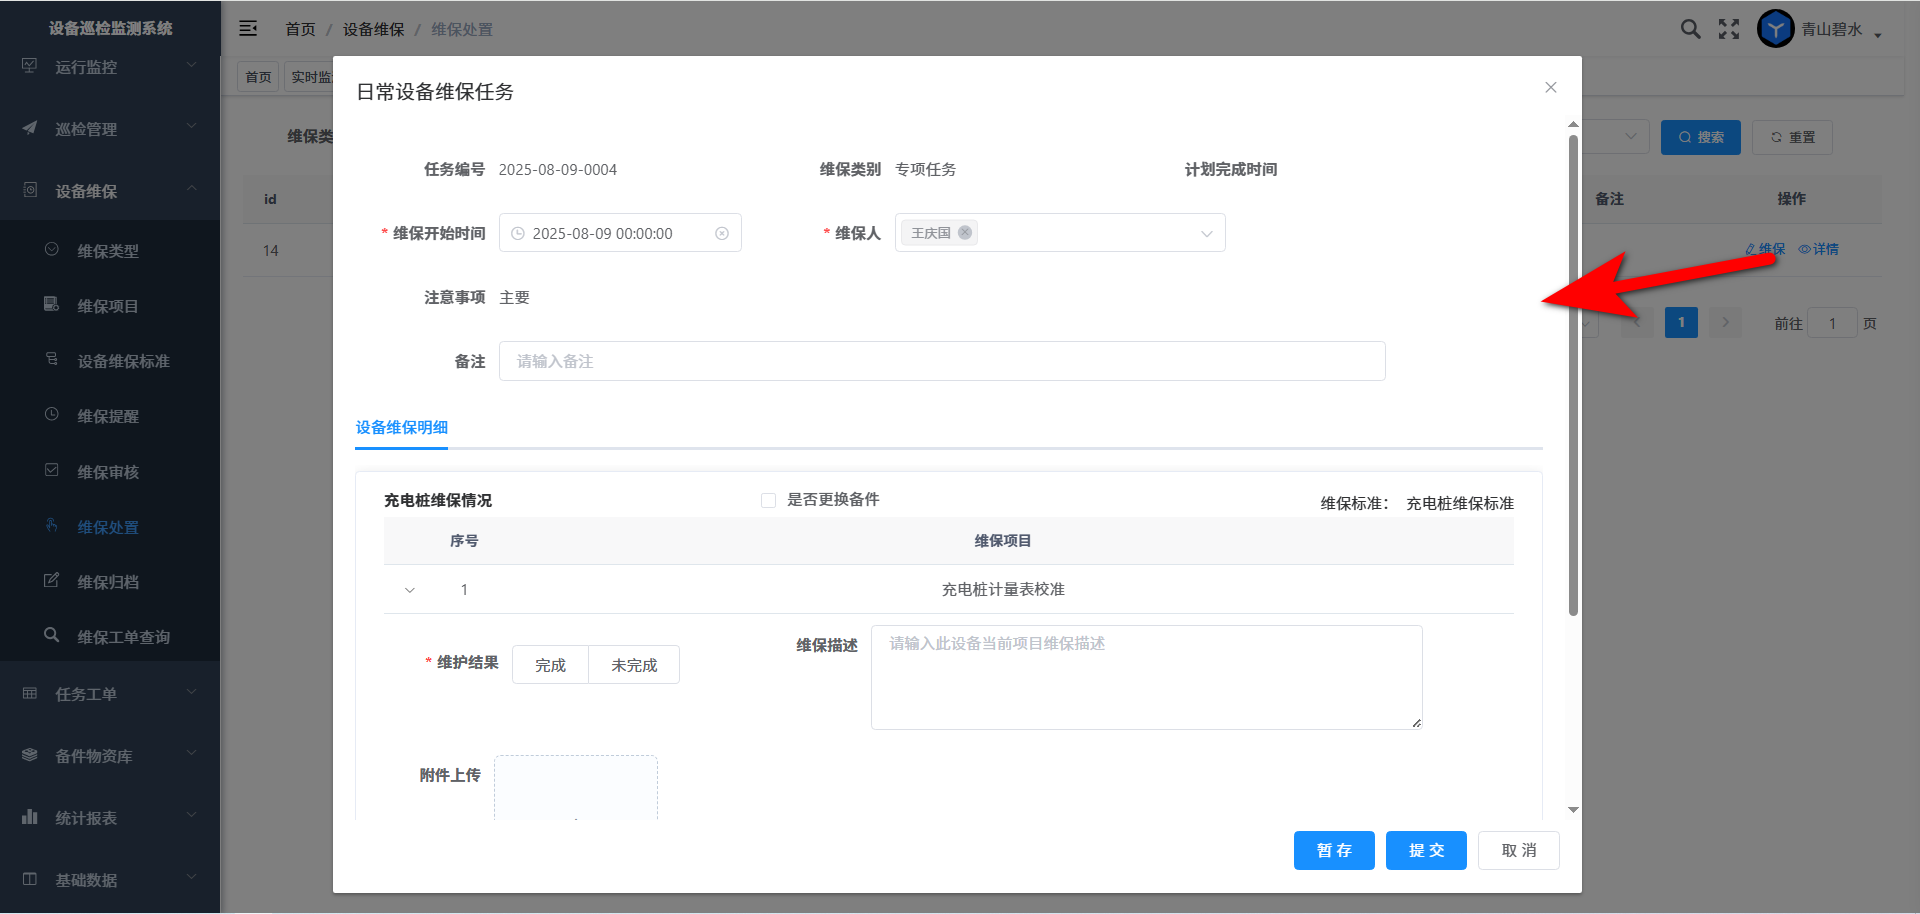The width and height of the screenshot is (1920, 914).
Task: Click the user avatar icon
Action: [x=1775, y=29]
